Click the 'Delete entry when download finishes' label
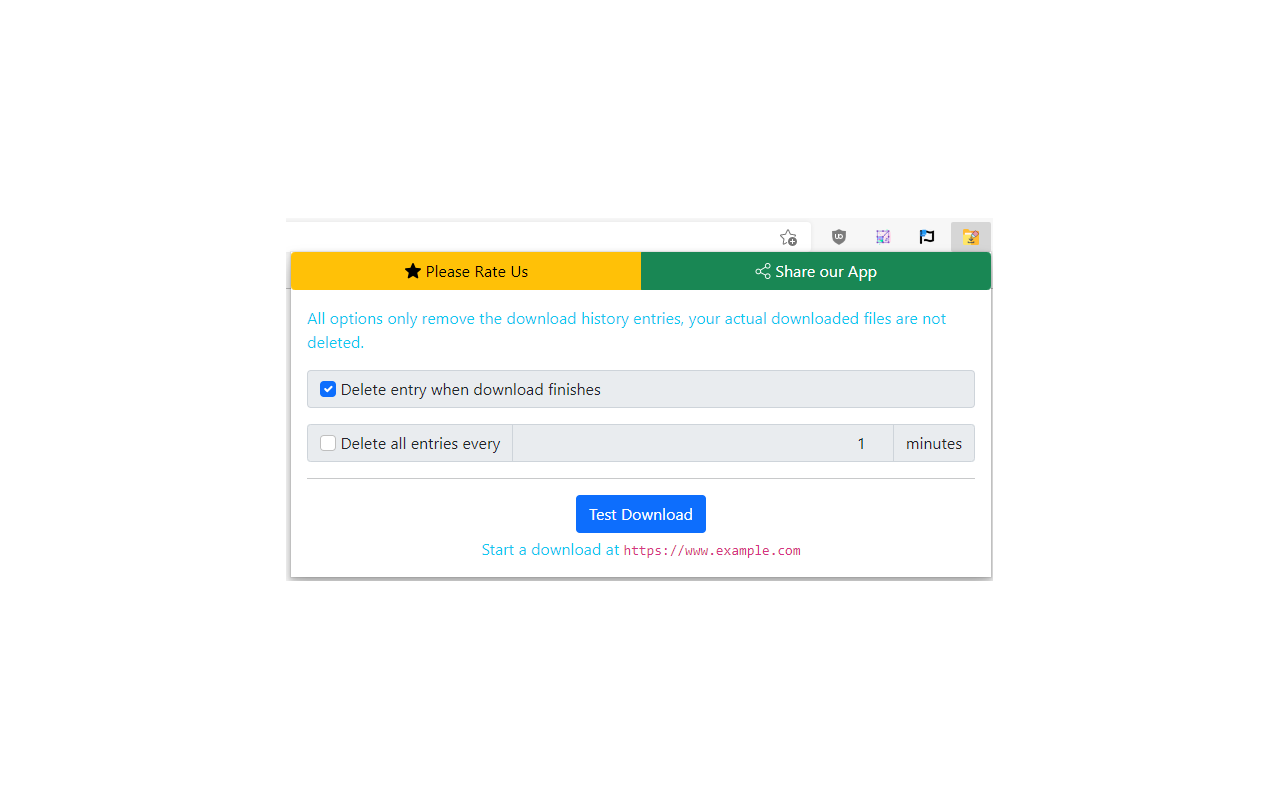 (471, 389)
